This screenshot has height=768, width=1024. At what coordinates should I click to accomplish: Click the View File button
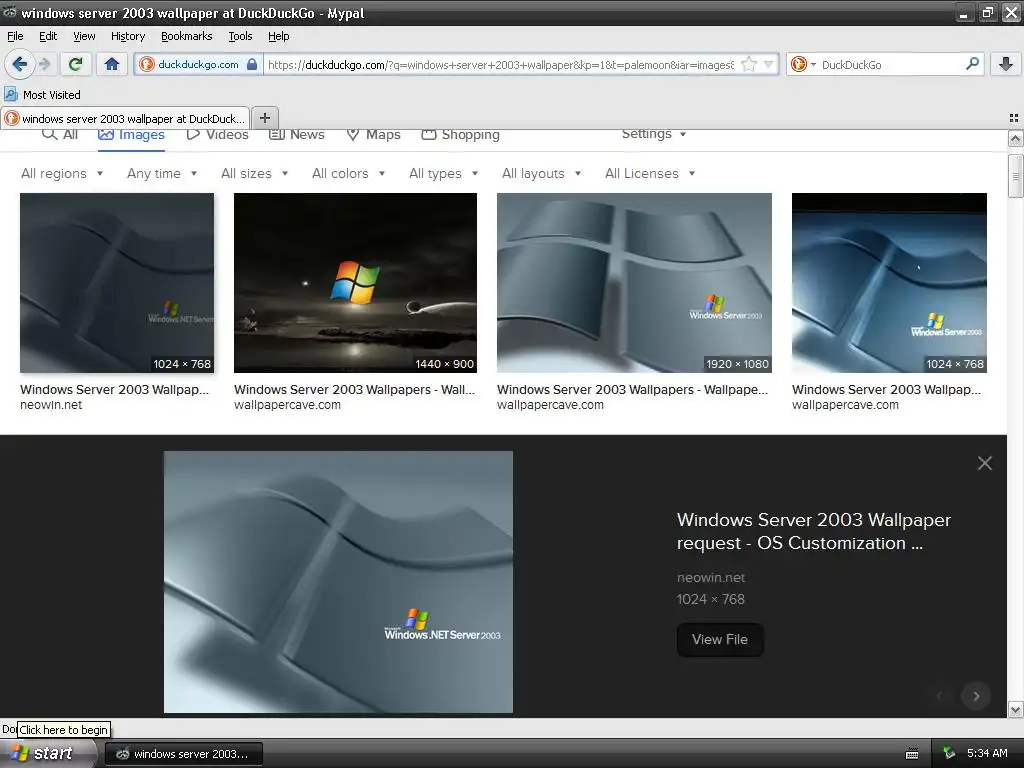coord(720,639)
